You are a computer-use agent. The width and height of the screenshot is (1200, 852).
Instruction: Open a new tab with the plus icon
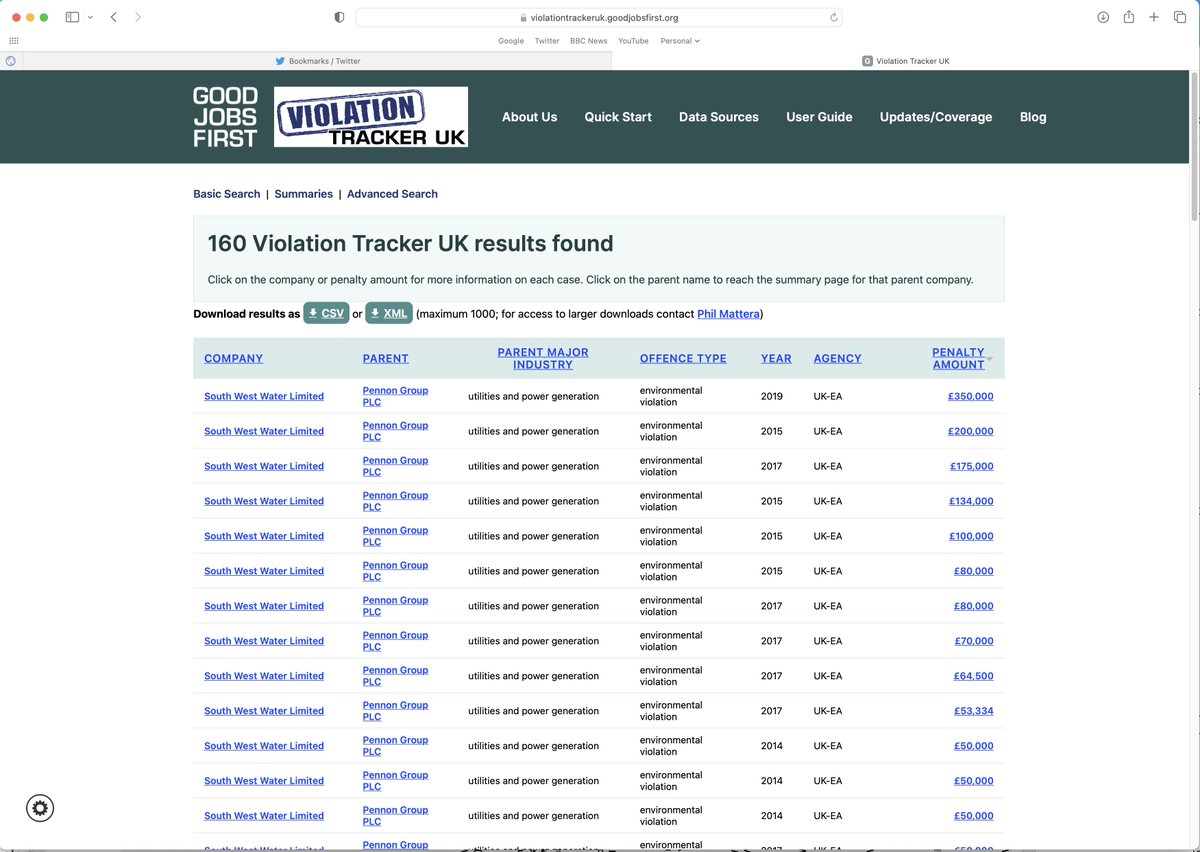[1153, 17]
